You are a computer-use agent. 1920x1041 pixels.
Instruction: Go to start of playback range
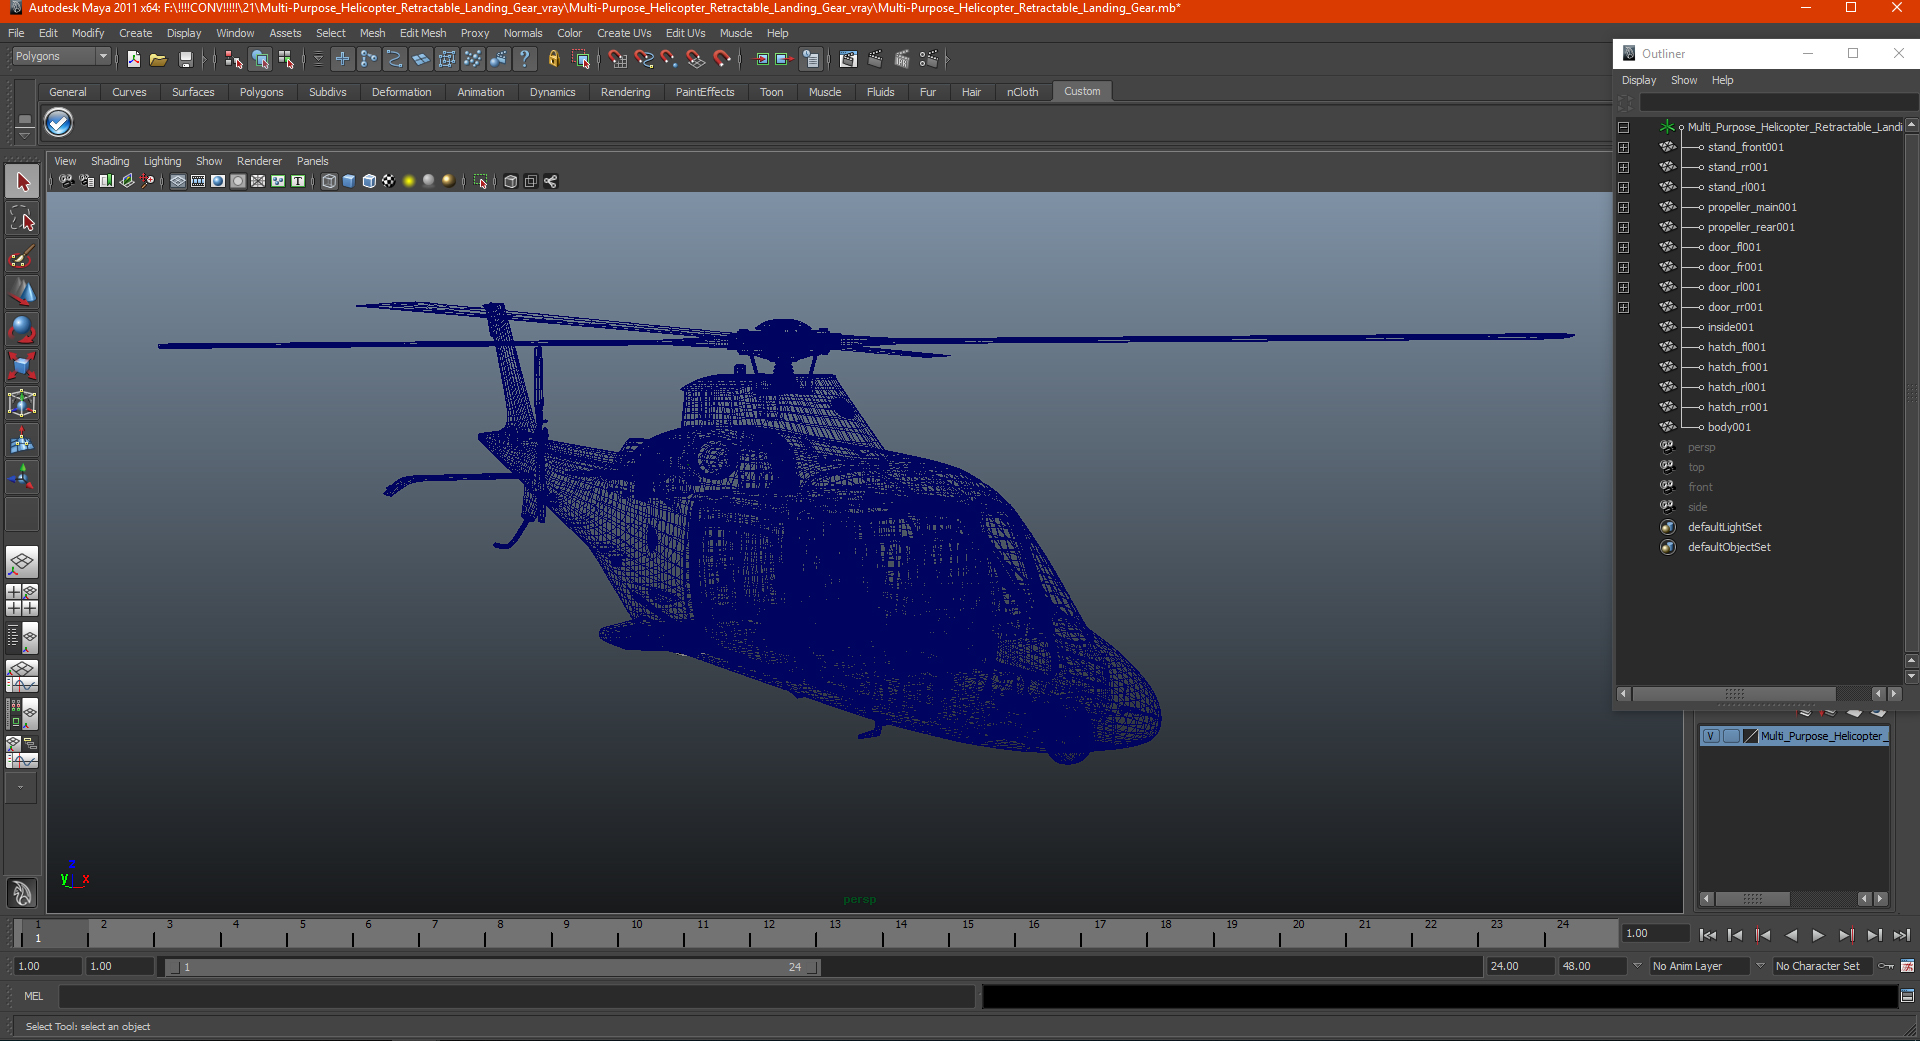(1708, 935)
